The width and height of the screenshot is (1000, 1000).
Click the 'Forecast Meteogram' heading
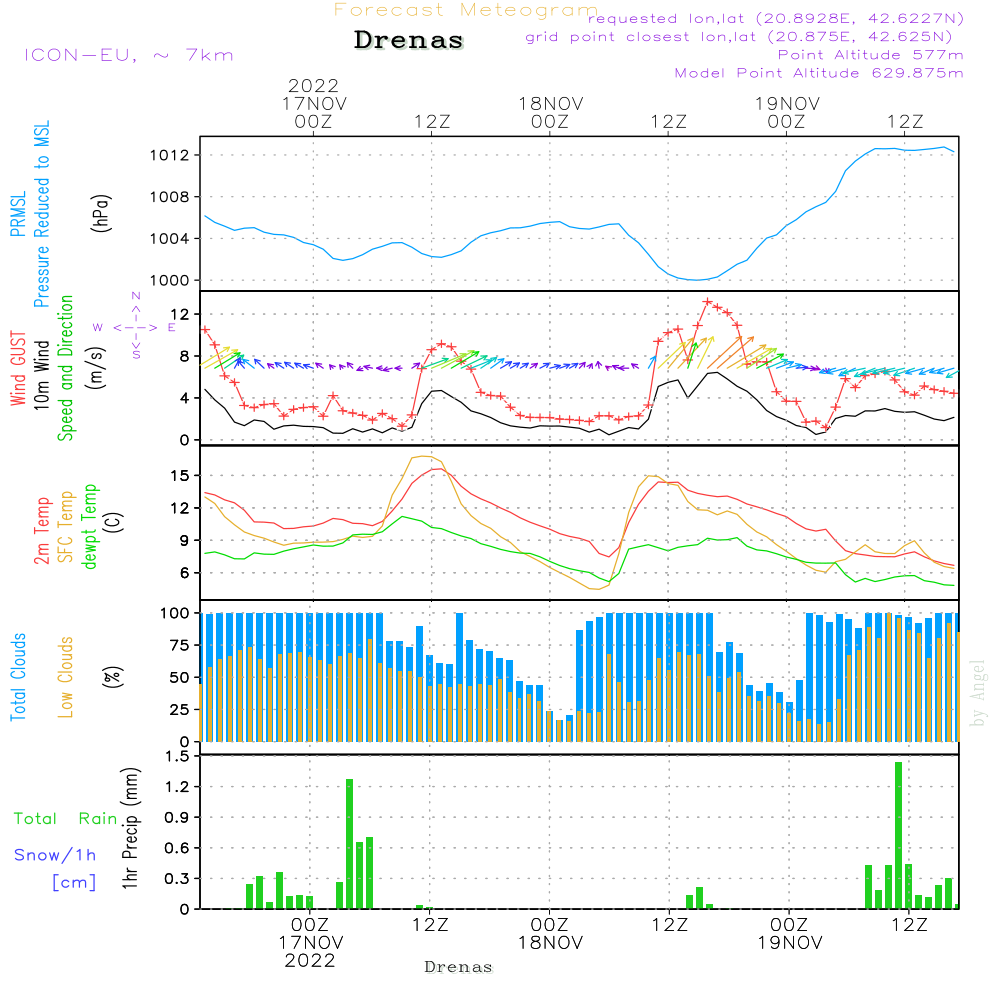(x=466, y=10)
